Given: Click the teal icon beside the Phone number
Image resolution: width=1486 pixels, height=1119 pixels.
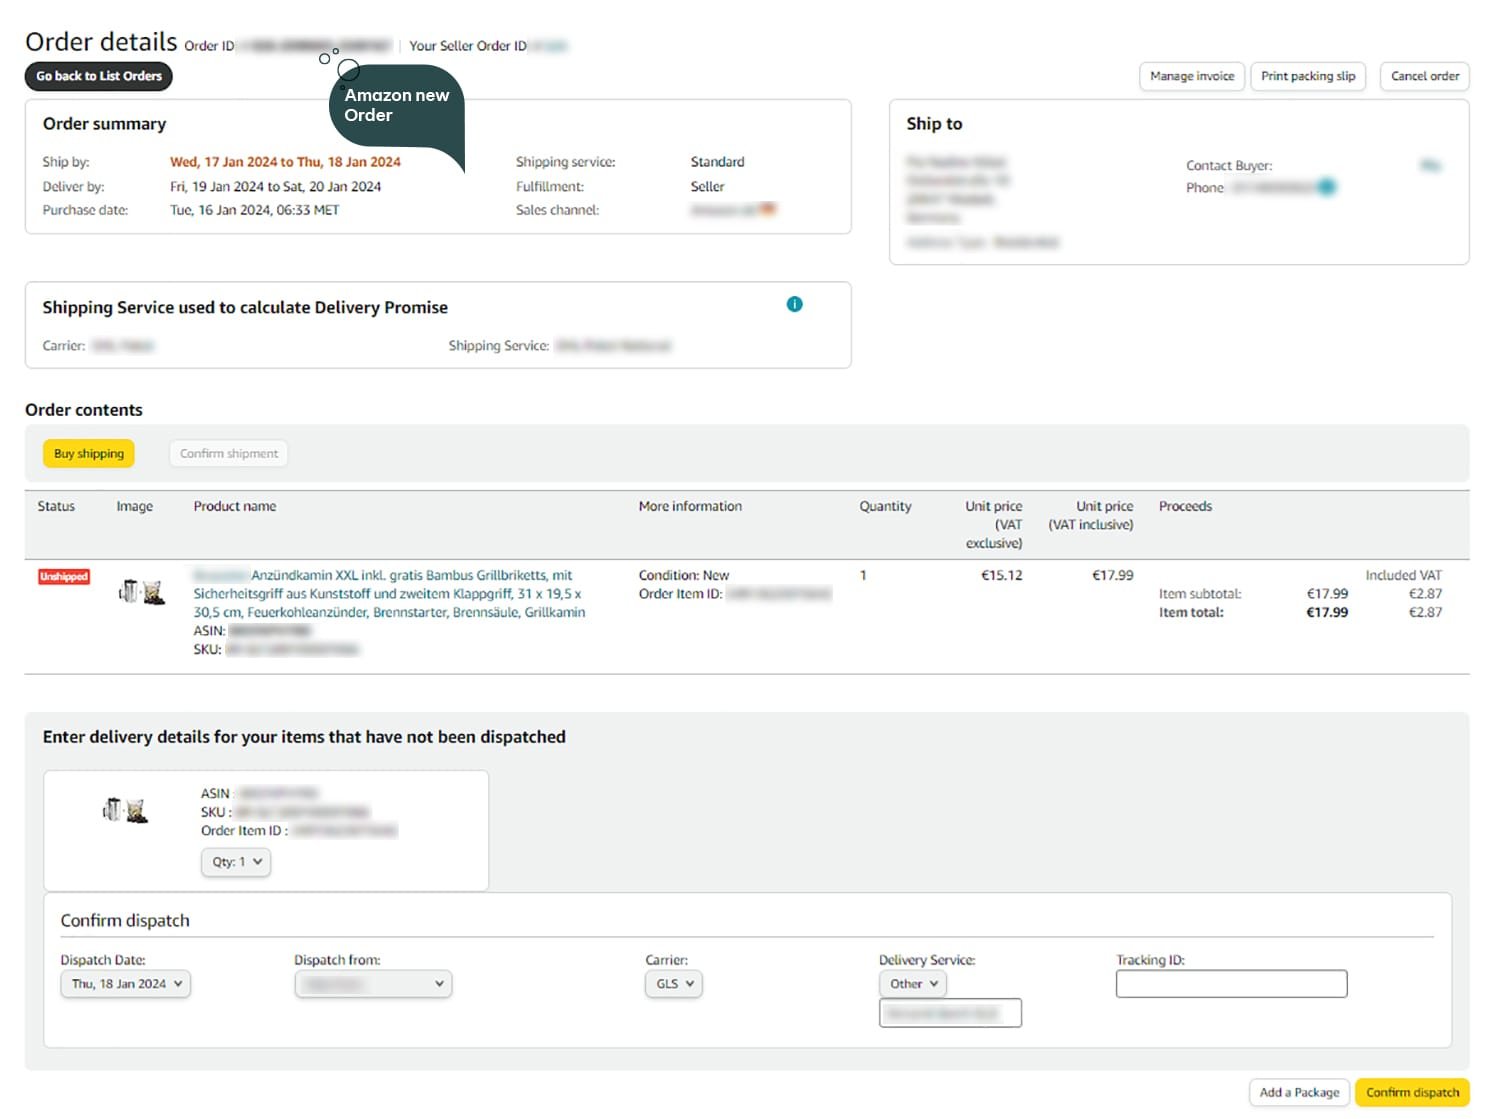Looking at the screenshot, I should pyautogui.click(x=1326, y=187).
